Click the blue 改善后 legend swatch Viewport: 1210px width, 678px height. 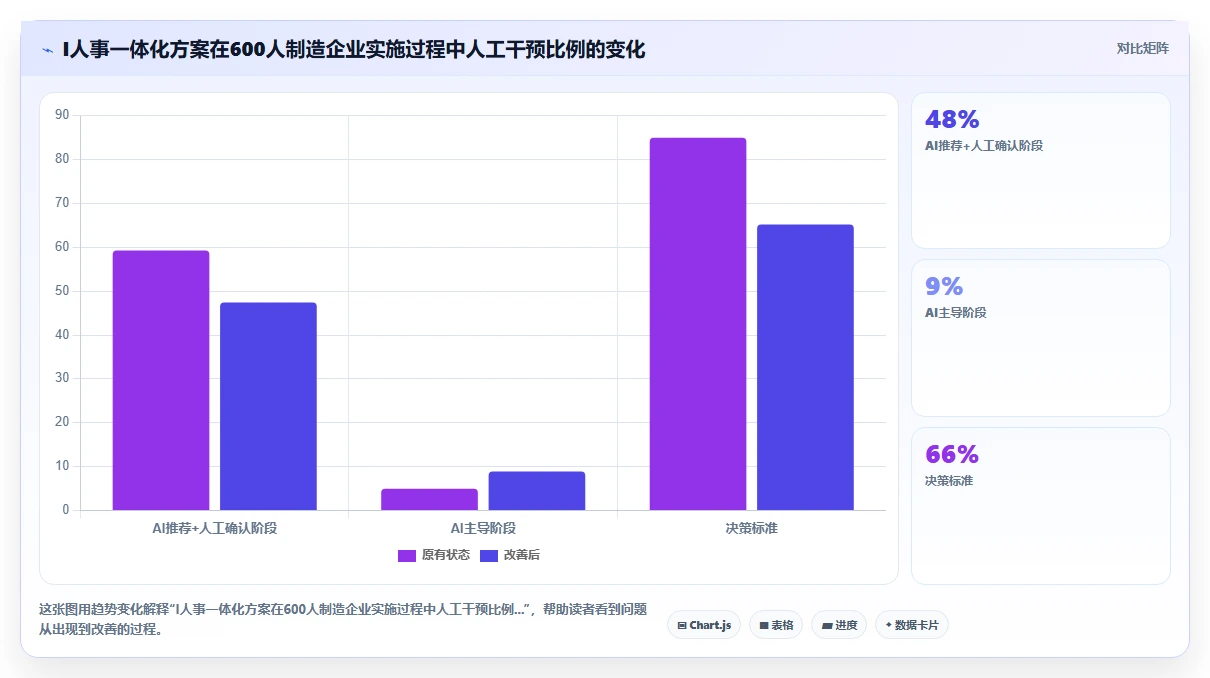tap(489, 556)
